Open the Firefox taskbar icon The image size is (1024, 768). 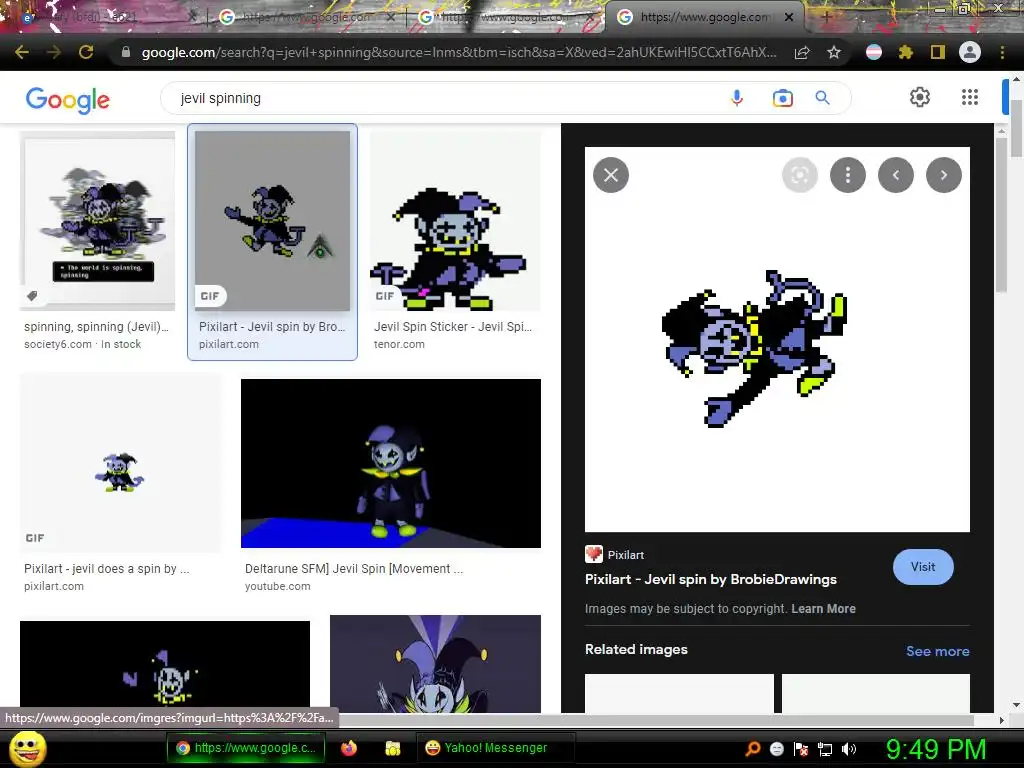[x=349, y=748]
